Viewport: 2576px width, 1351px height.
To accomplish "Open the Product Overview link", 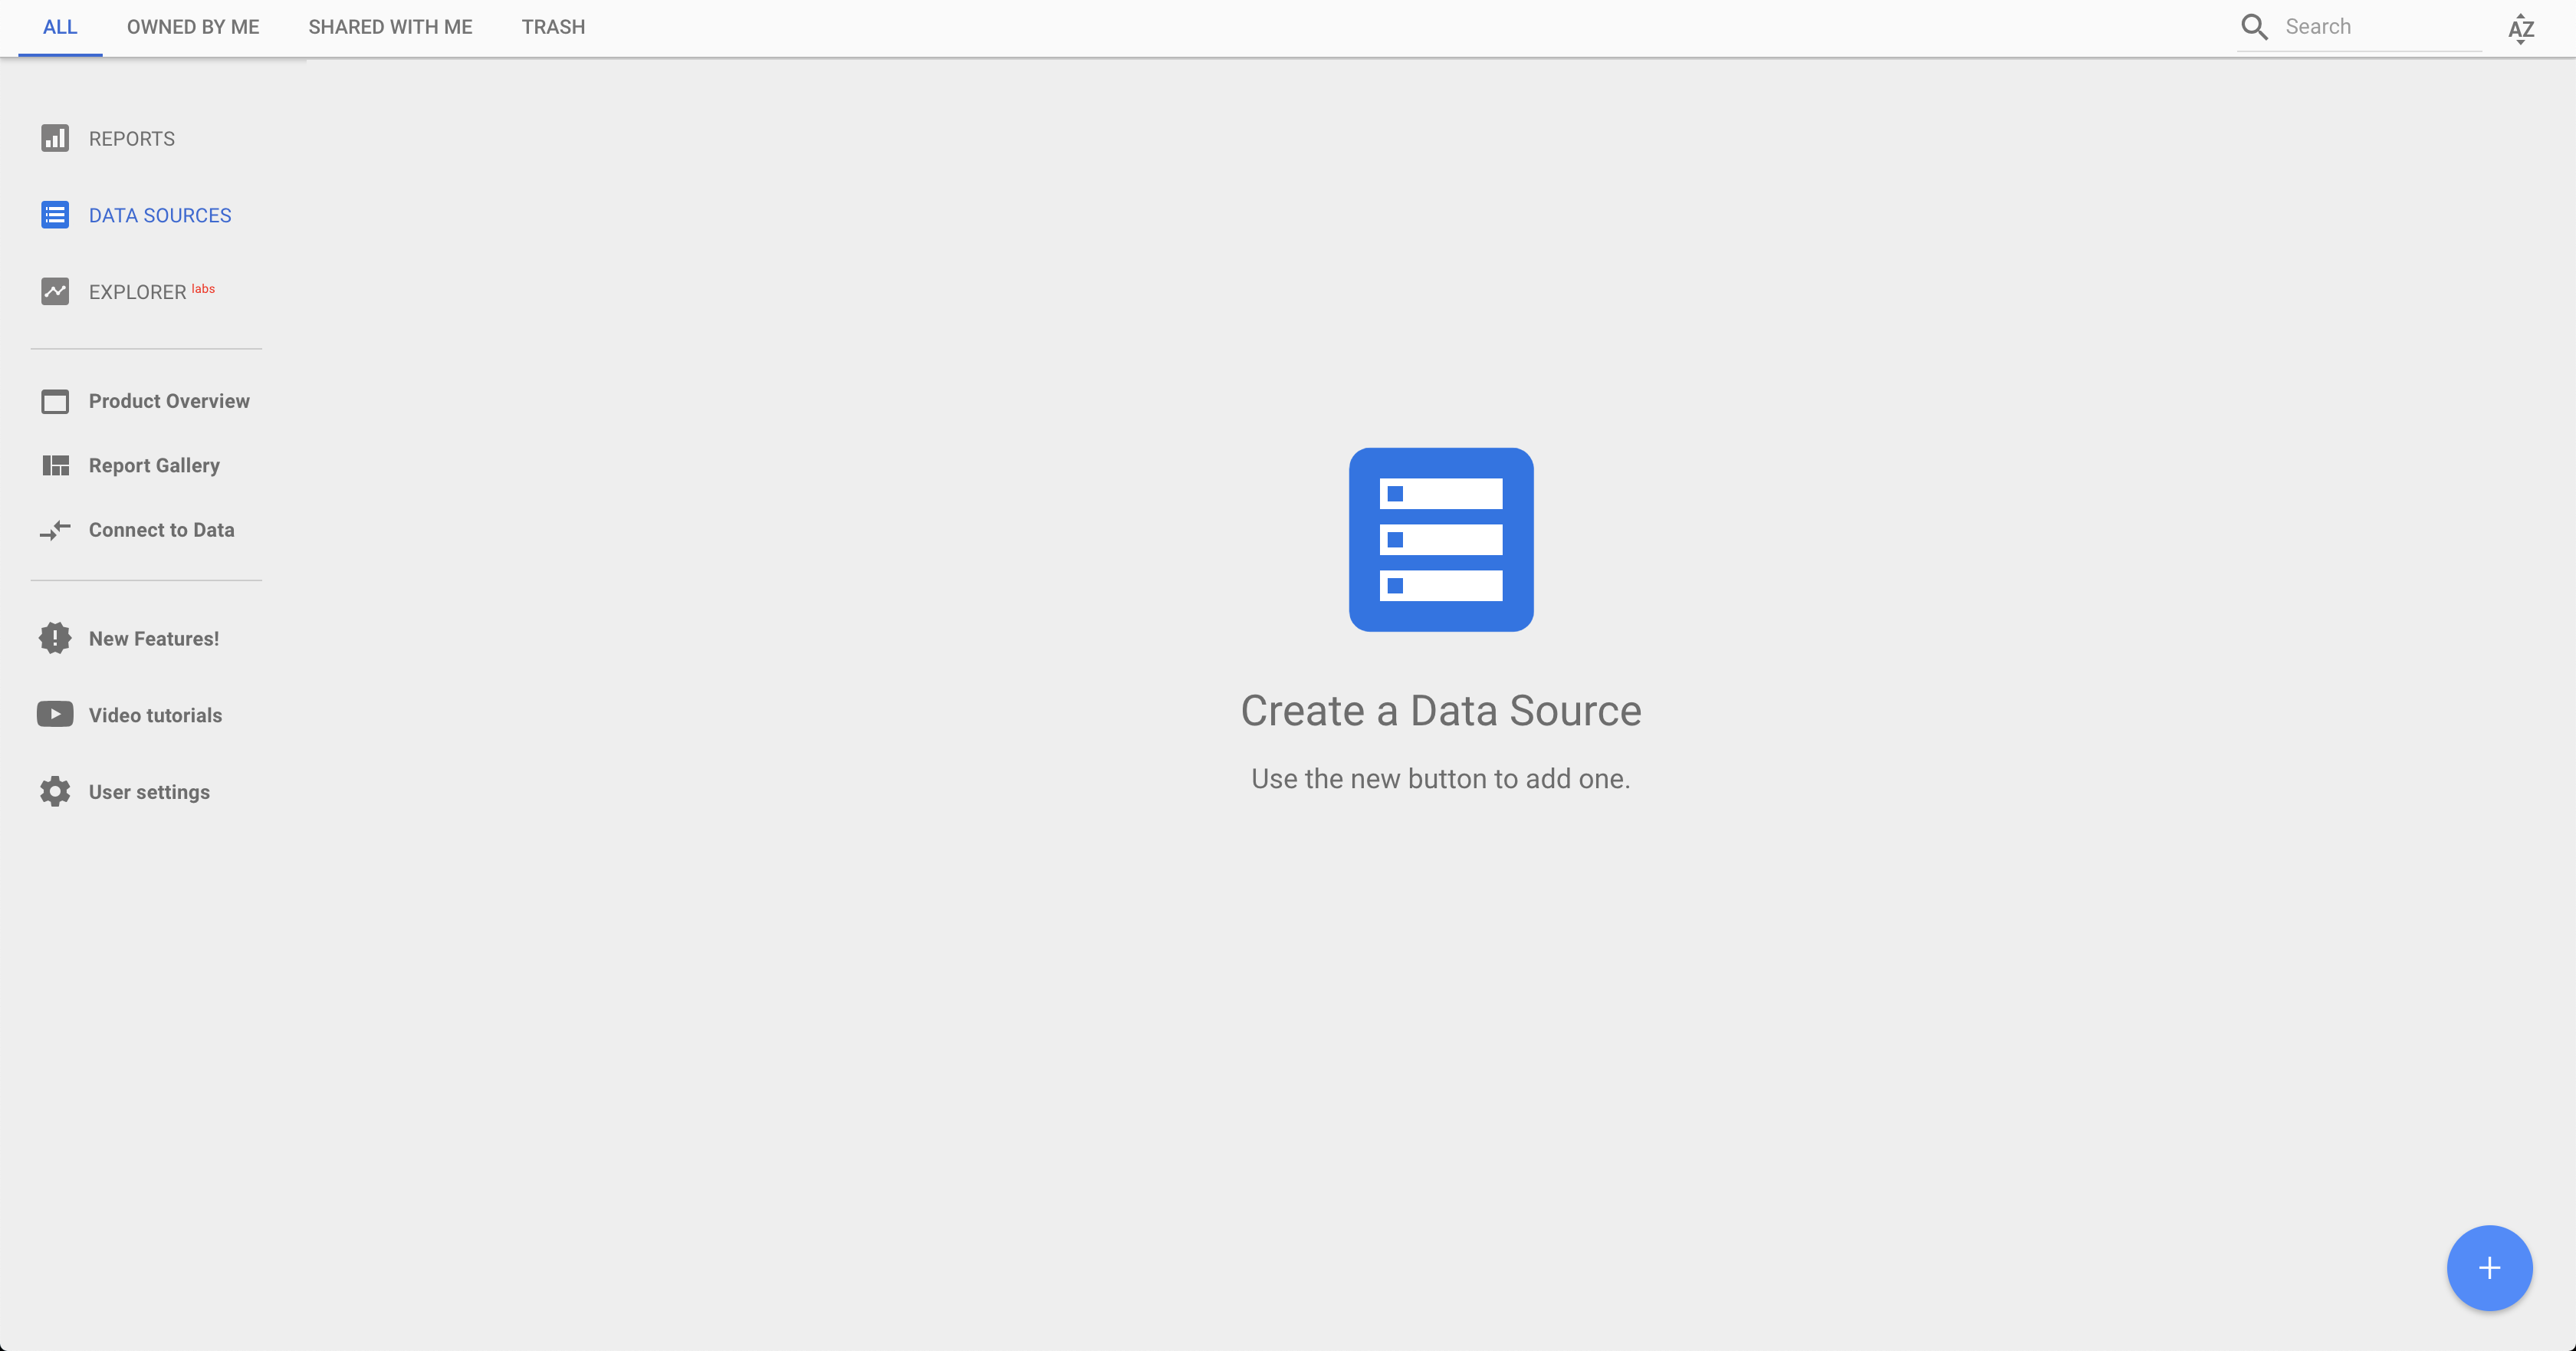I will point(169,401).
